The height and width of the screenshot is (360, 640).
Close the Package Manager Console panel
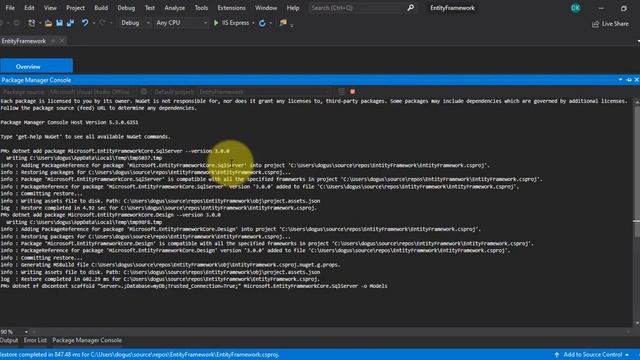pyautogui.click(x=636, y=80)
